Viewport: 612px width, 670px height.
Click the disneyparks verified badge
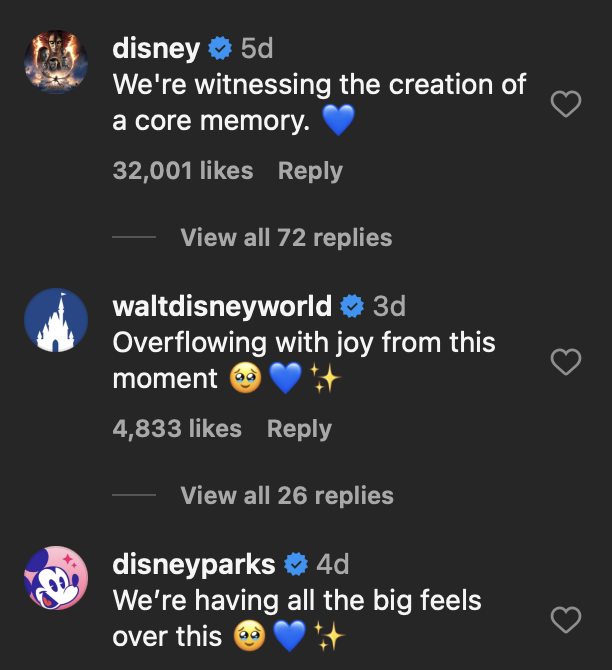coord(296,564)
